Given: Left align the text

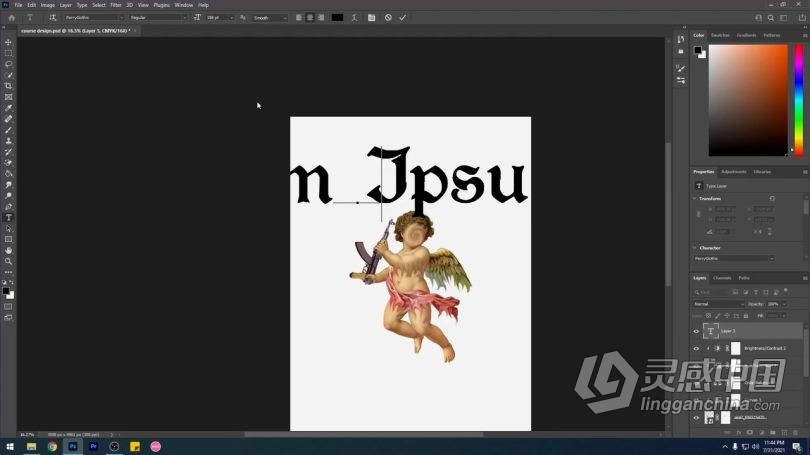Looking at the screenshot, I should 299,18.
